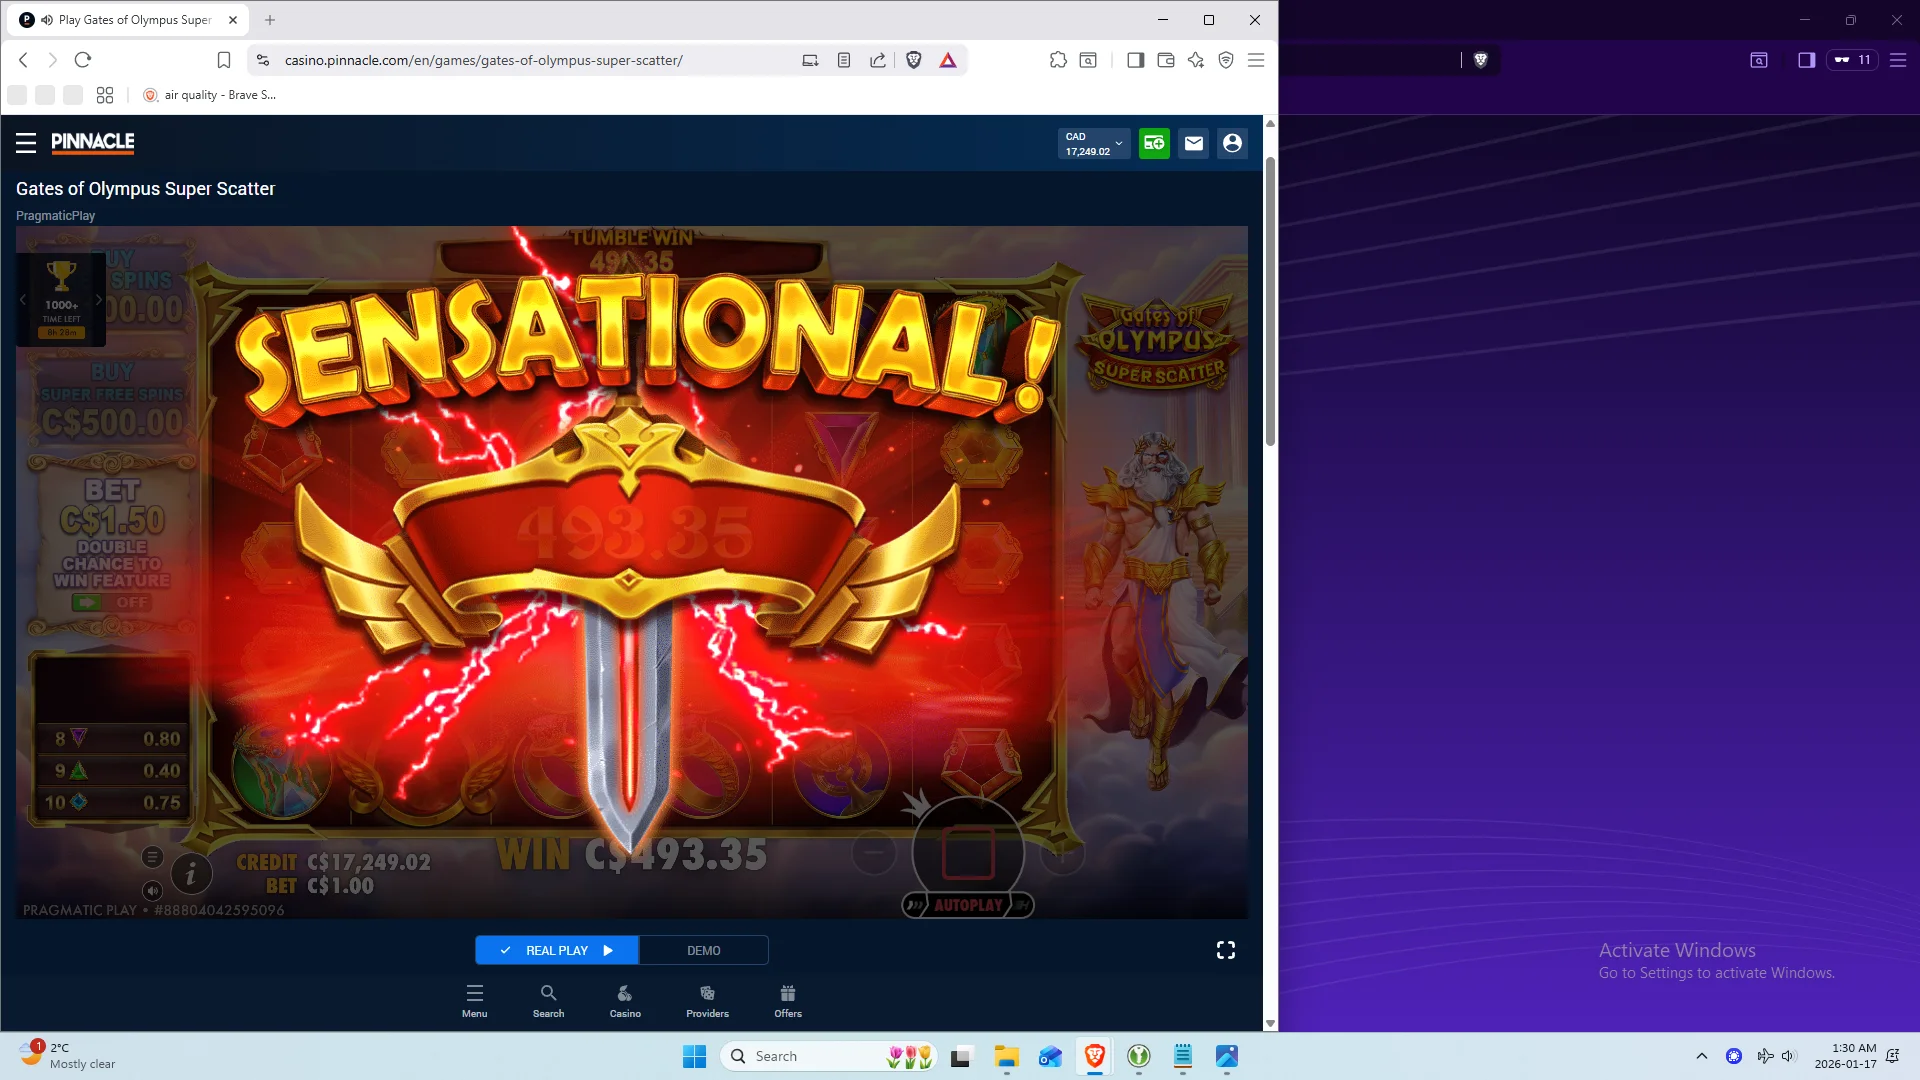1920x1080 pixels.
Task: Open File Explorer from taskbar
Action: tap(1006, 1056)
